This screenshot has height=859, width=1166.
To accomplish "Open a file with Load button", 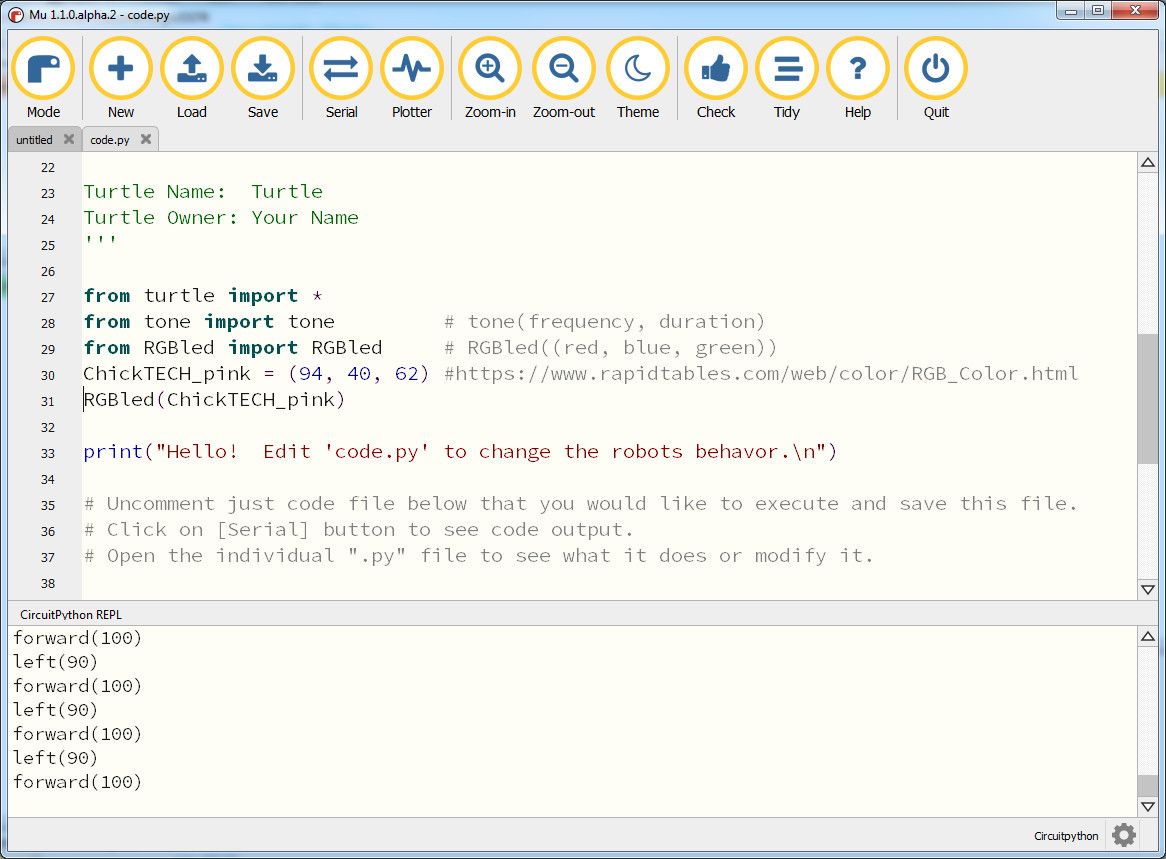I will 192,70.
